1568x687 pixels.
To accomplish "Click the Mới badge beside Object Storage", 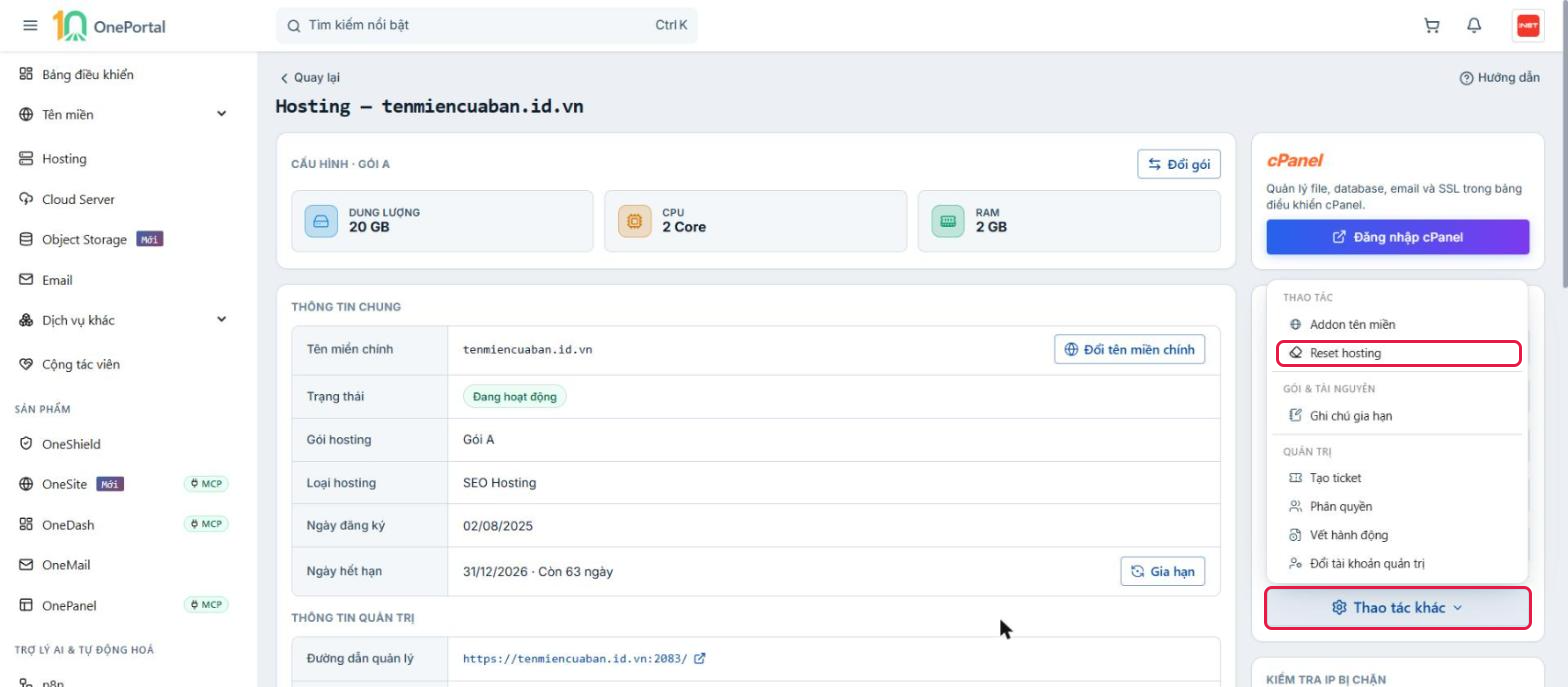I will pos(149,240).
